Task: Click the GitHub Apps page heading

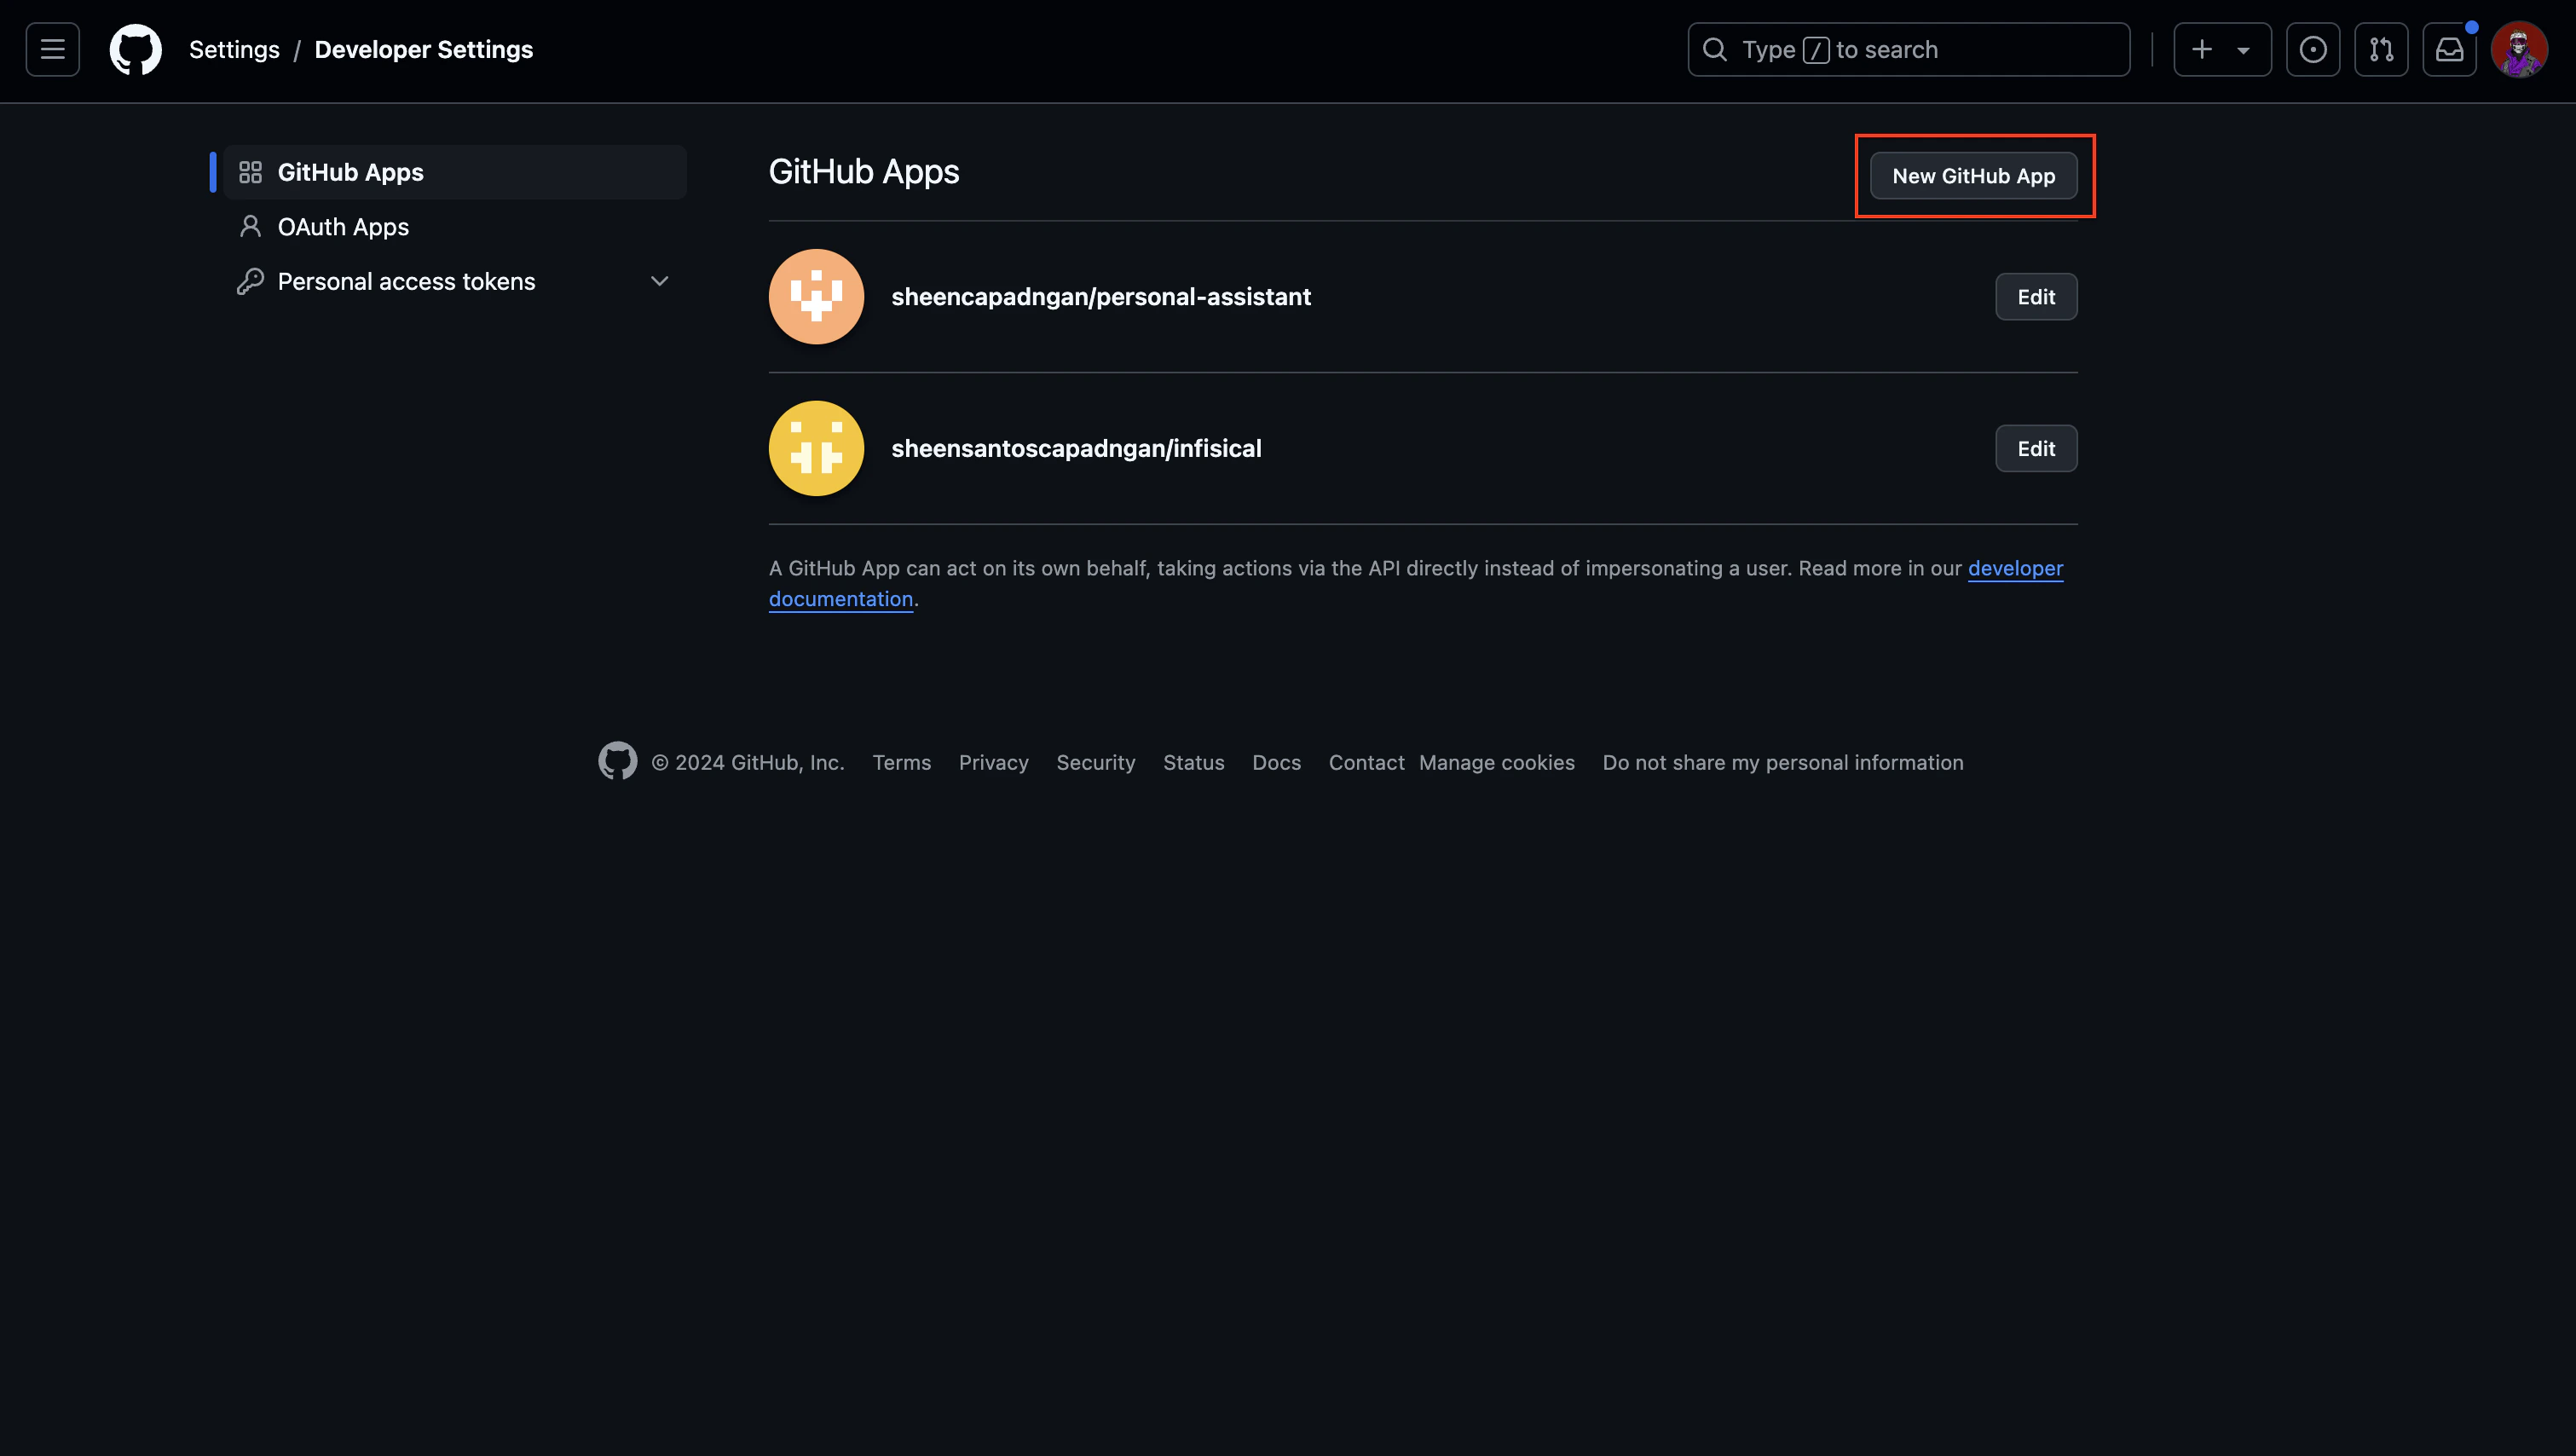Action: (x=863, y=172)
